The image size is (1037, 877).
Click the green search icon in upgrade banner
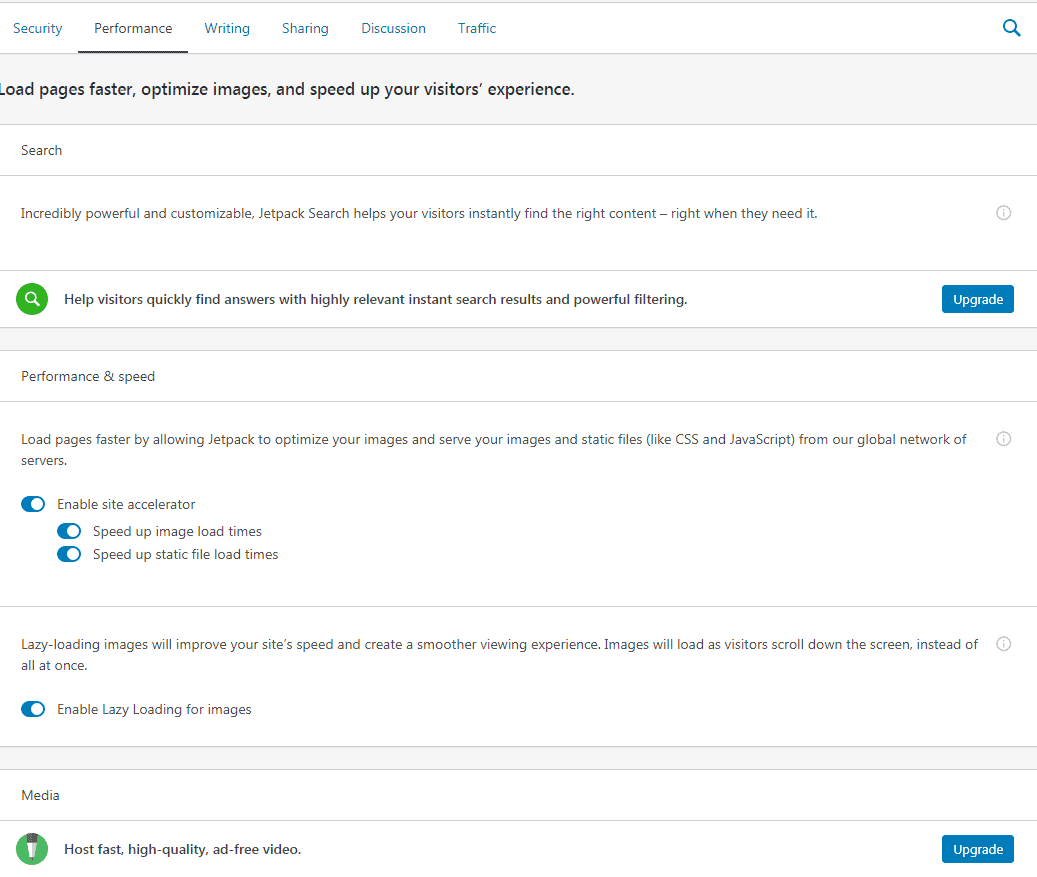click(x=32, y=299)
